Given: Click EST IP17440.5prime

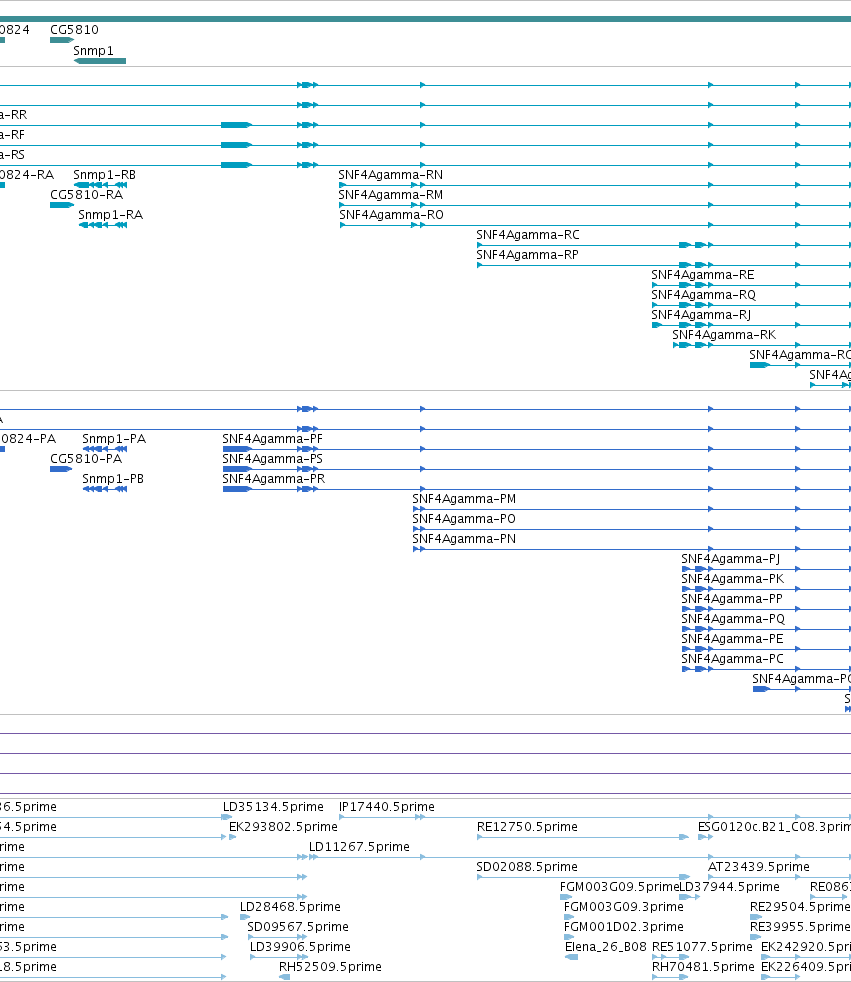Looking at the screenshot, I should [386, 807].
